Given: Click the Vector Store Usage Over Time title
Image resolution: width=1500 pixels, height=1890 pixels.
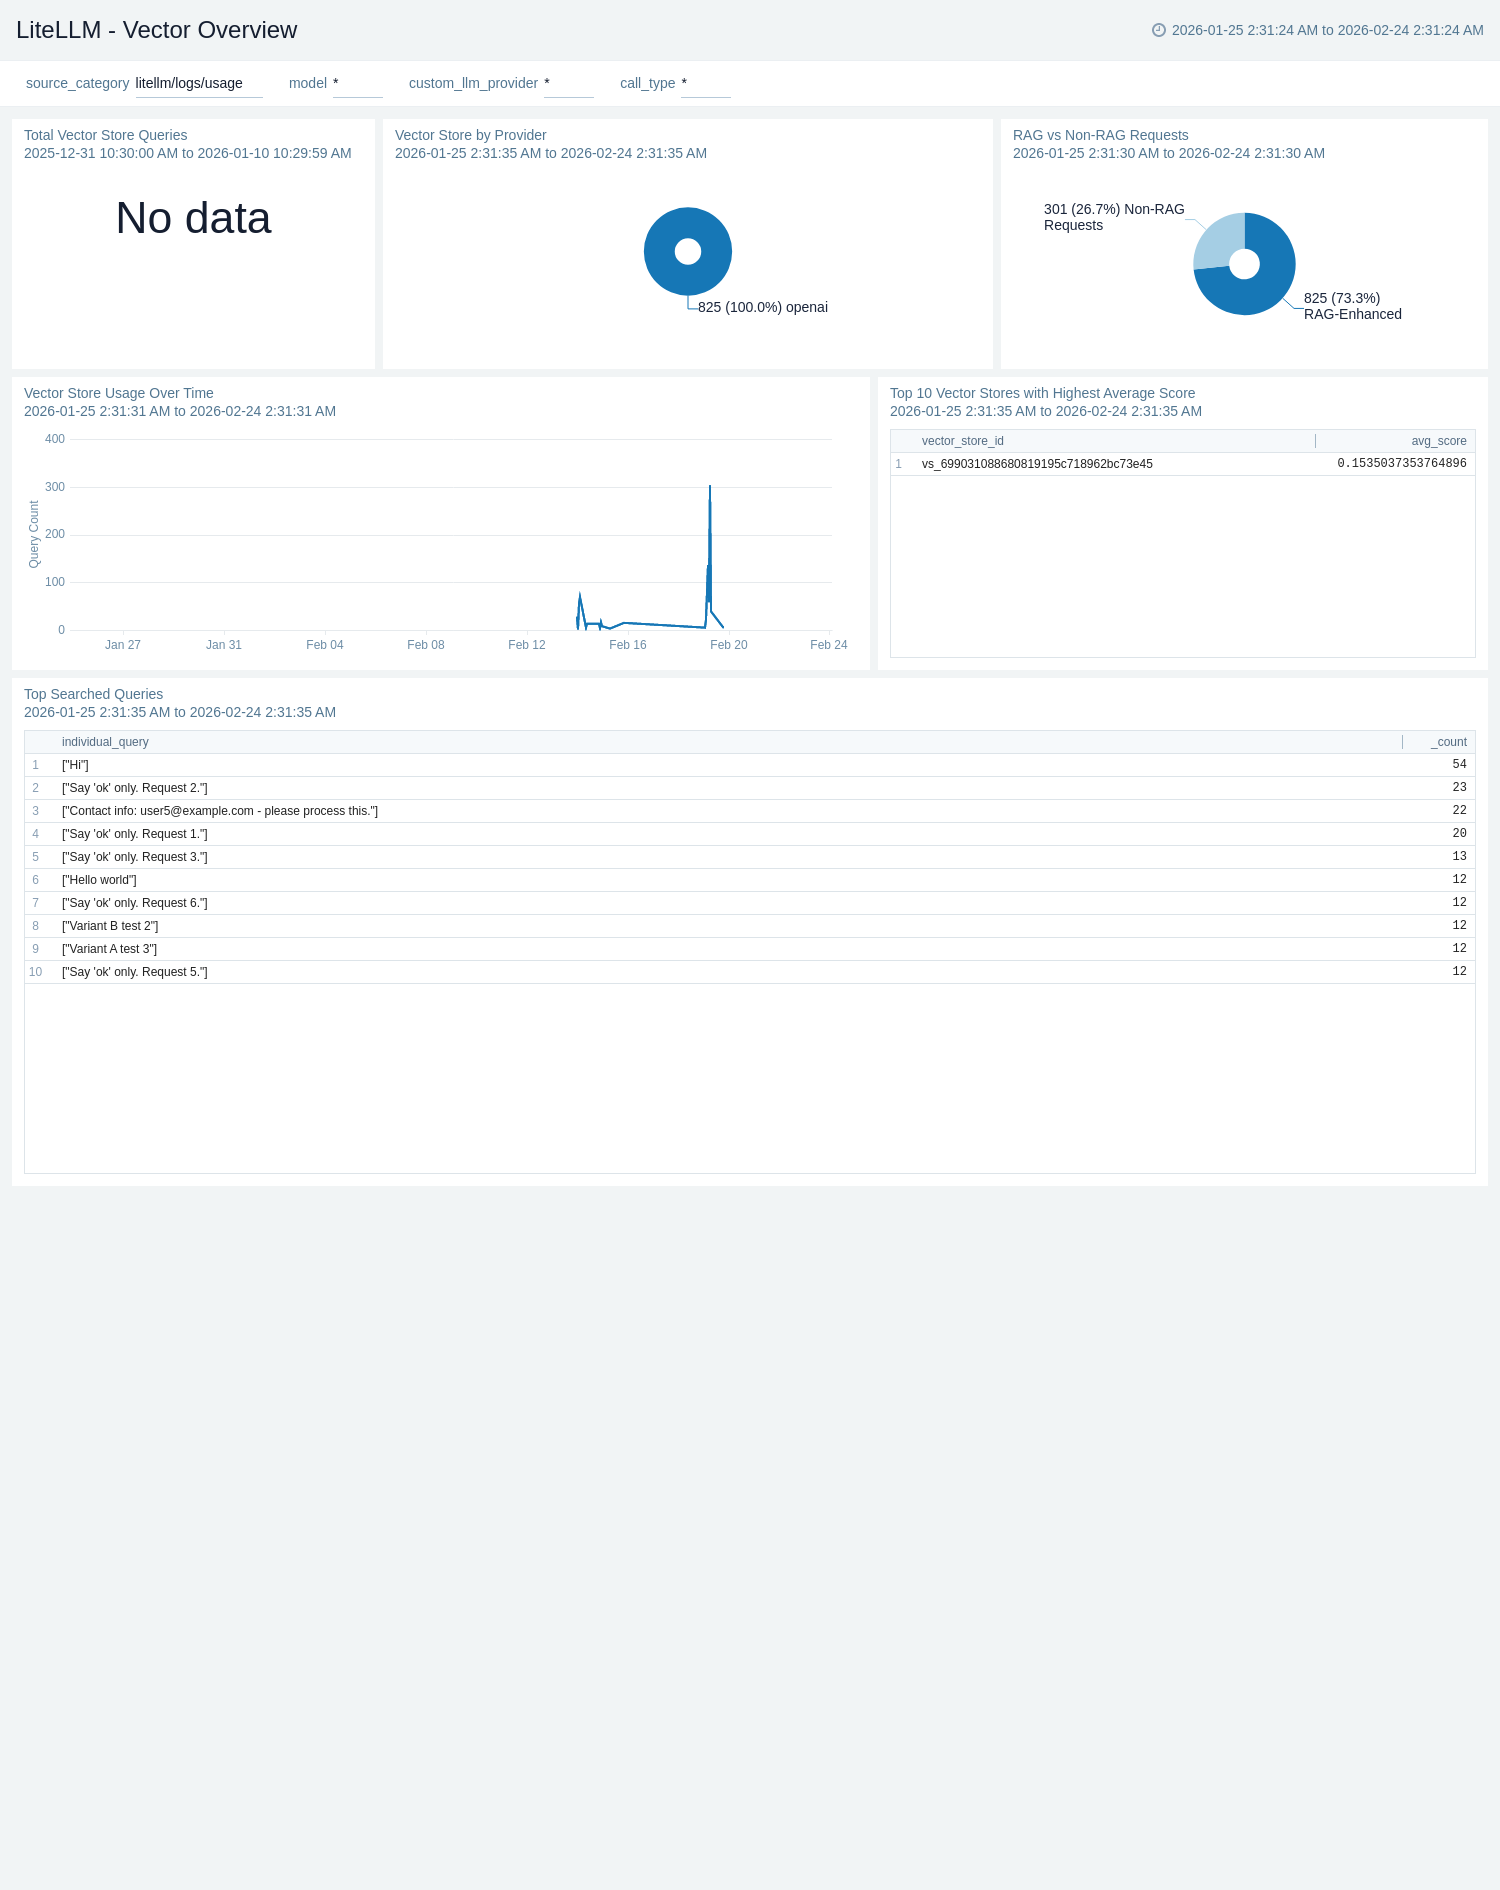Looking at the screenshot, I should point(118,393).
